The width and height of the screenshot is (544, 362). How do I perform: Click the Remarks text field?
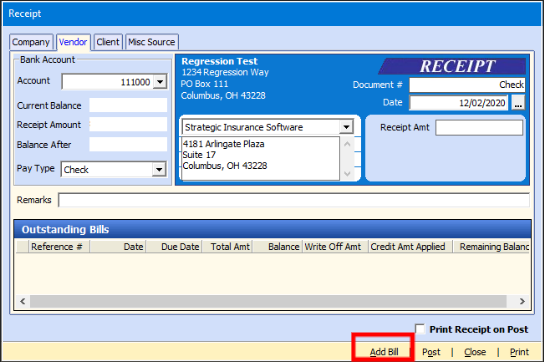point(294,200)
